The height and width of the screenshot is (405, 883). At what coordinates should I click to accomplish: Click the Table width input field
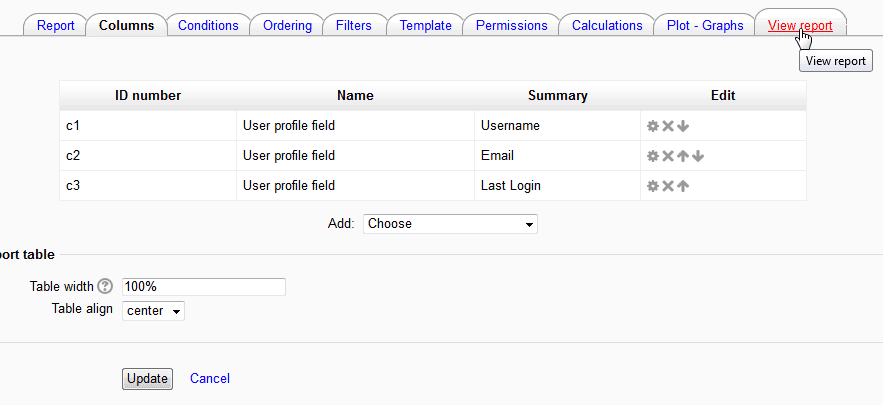pyautogui.click(x=204, y=287)
